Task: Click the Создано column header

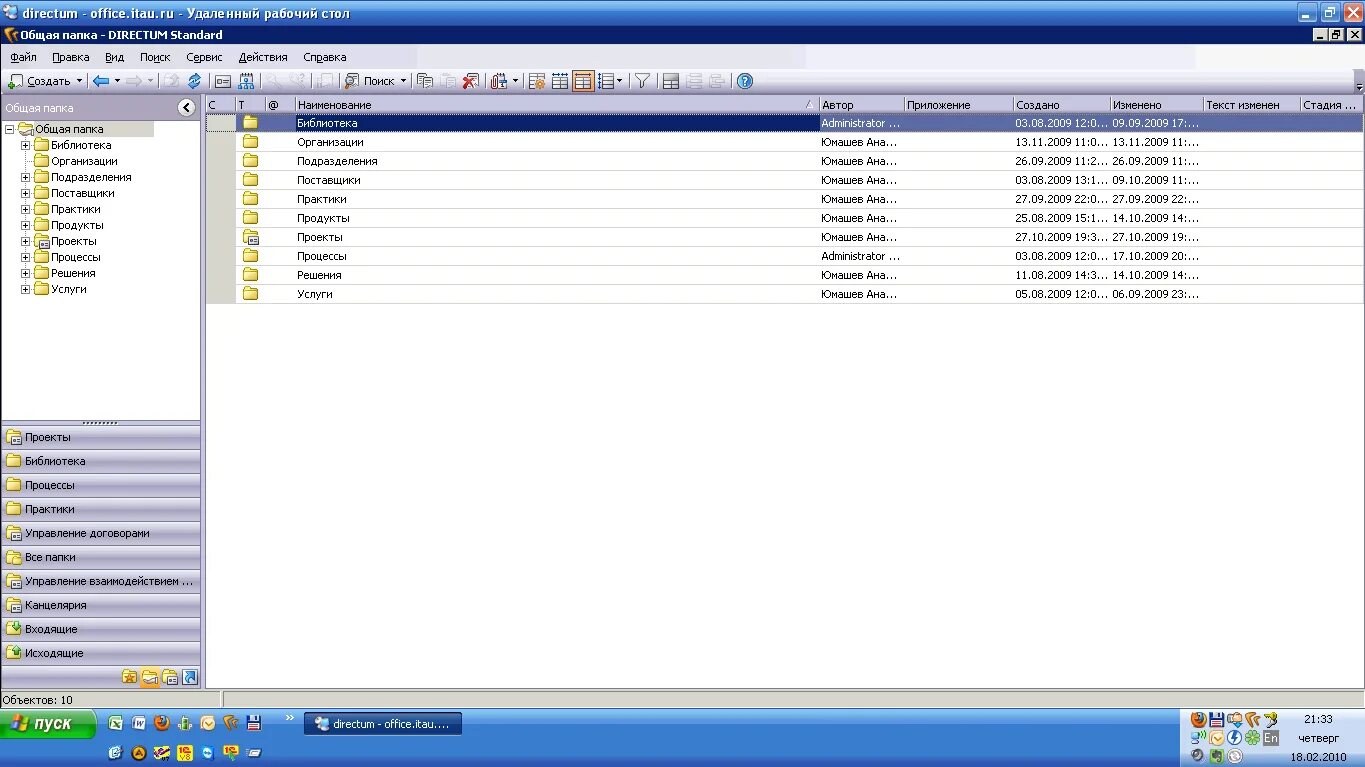Action: 1061,105
